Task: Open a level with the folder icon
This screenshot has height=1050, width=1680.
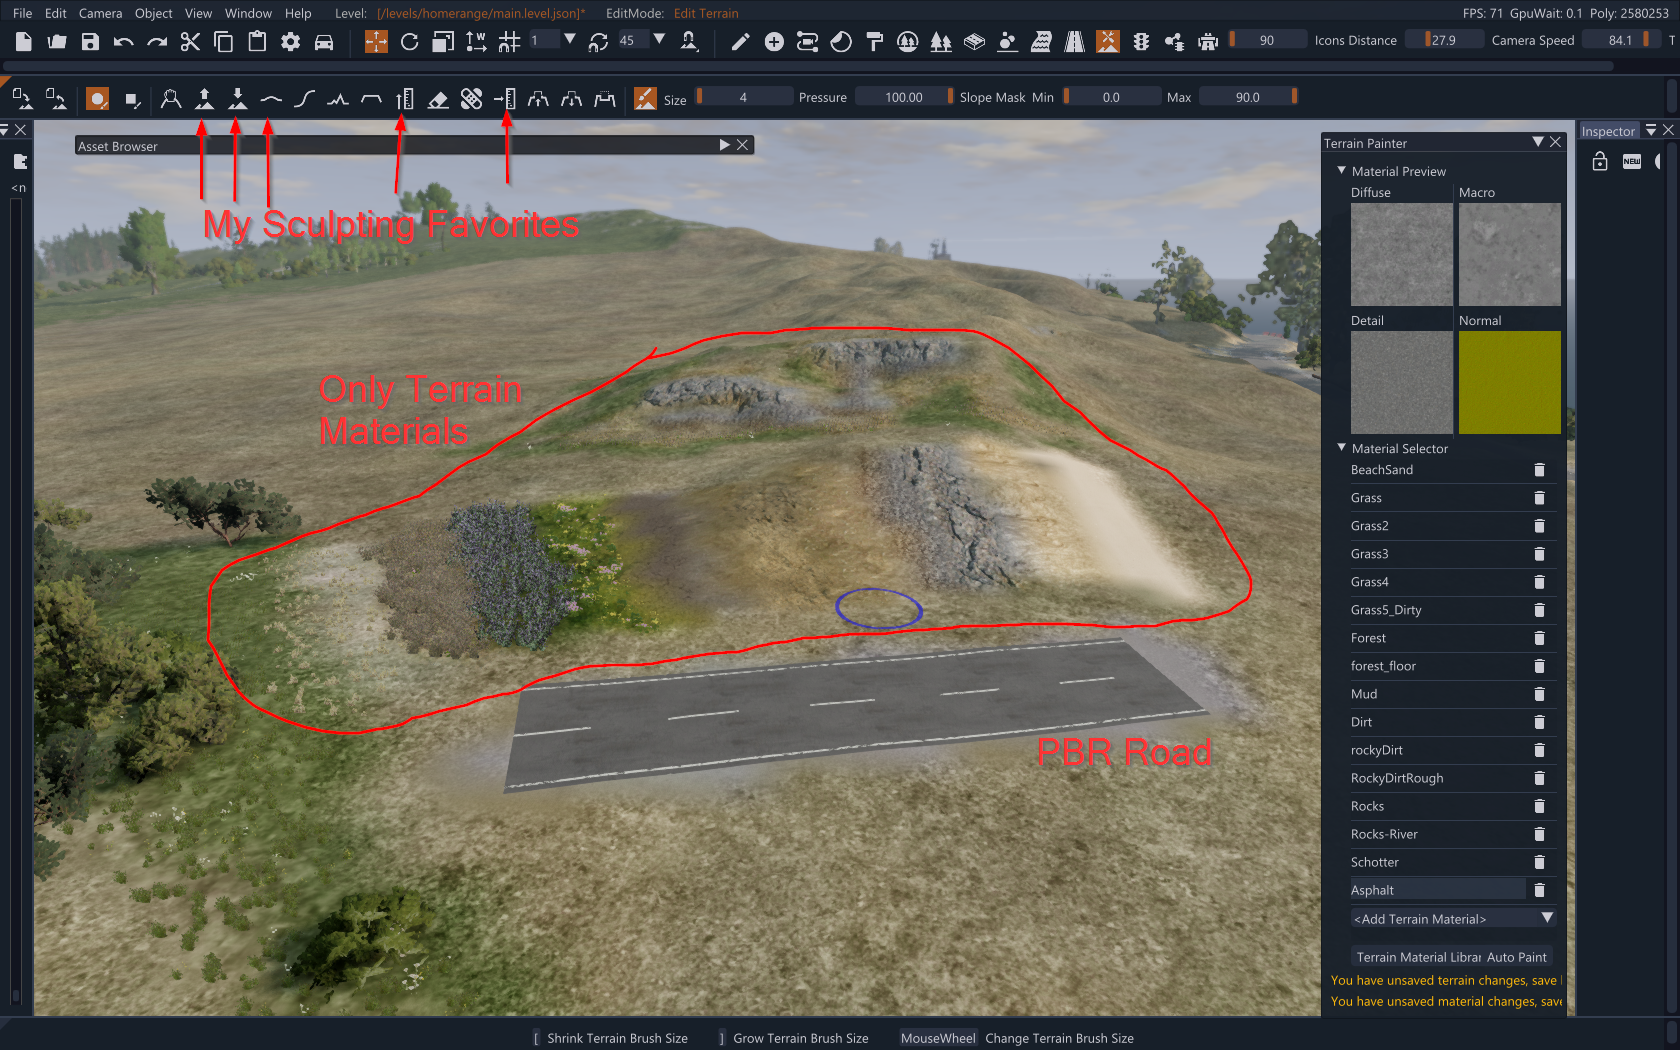Action: 57,41
